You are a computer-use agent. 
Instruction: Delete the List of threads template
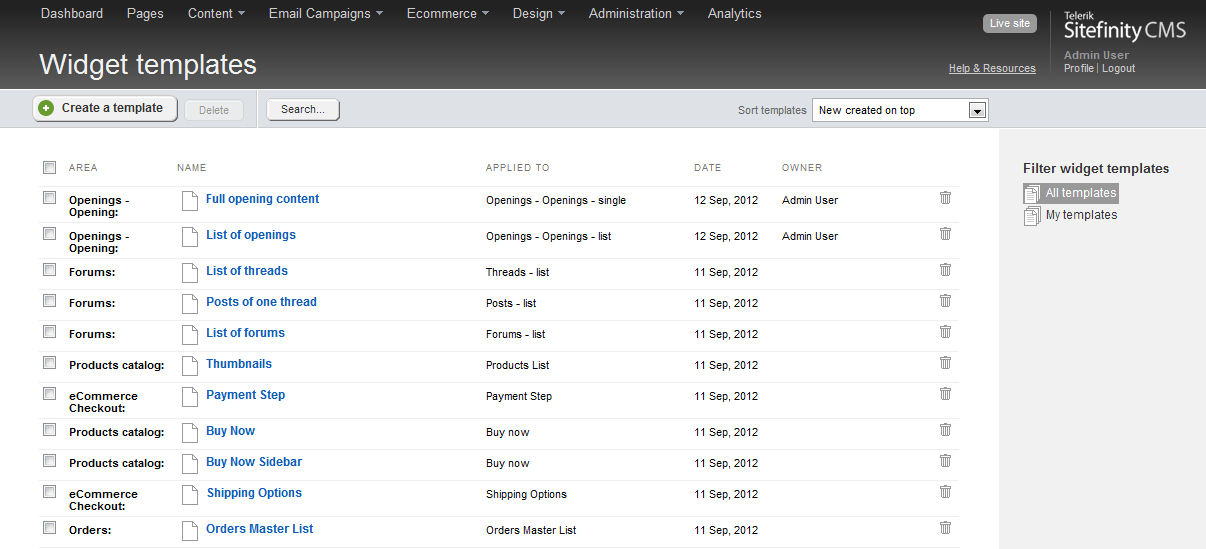pos(945,270)
